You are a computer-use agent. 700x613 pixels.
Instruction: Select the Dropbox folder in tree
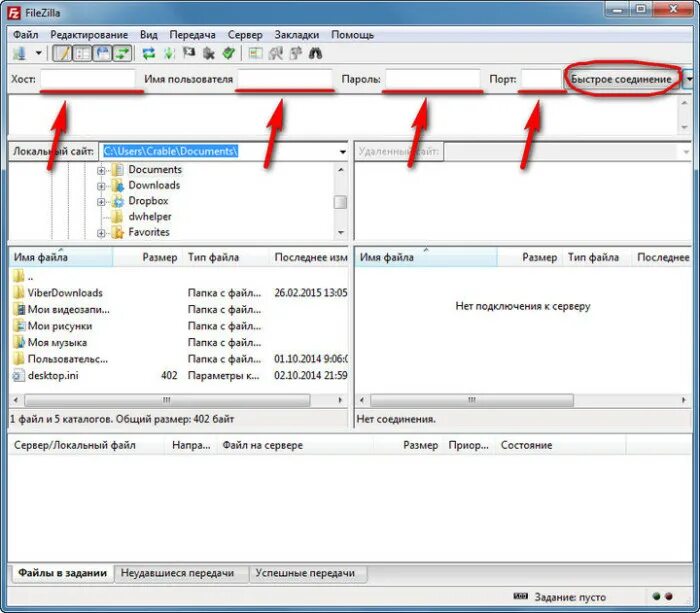pos(148,201)
